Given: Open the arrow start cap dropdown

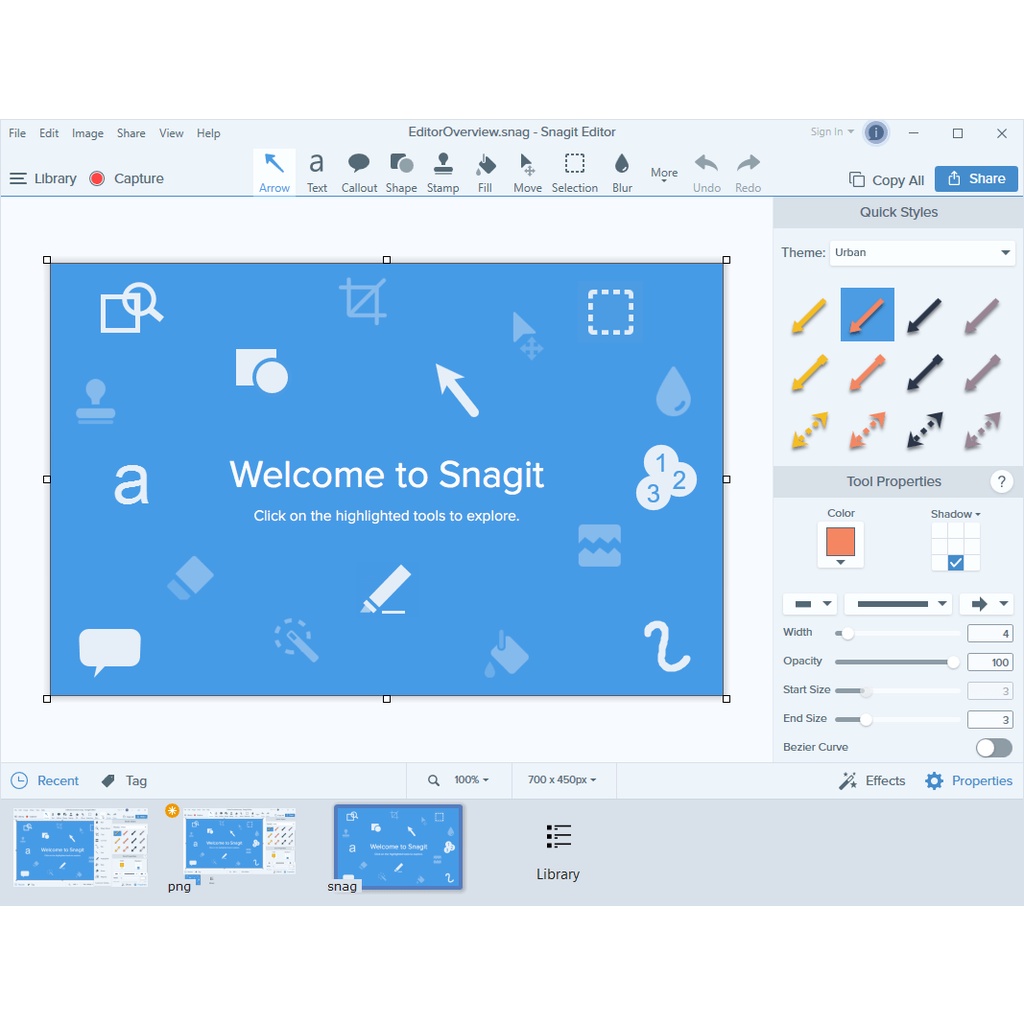Looking at the screenshot, I should (x=810, y=603).
